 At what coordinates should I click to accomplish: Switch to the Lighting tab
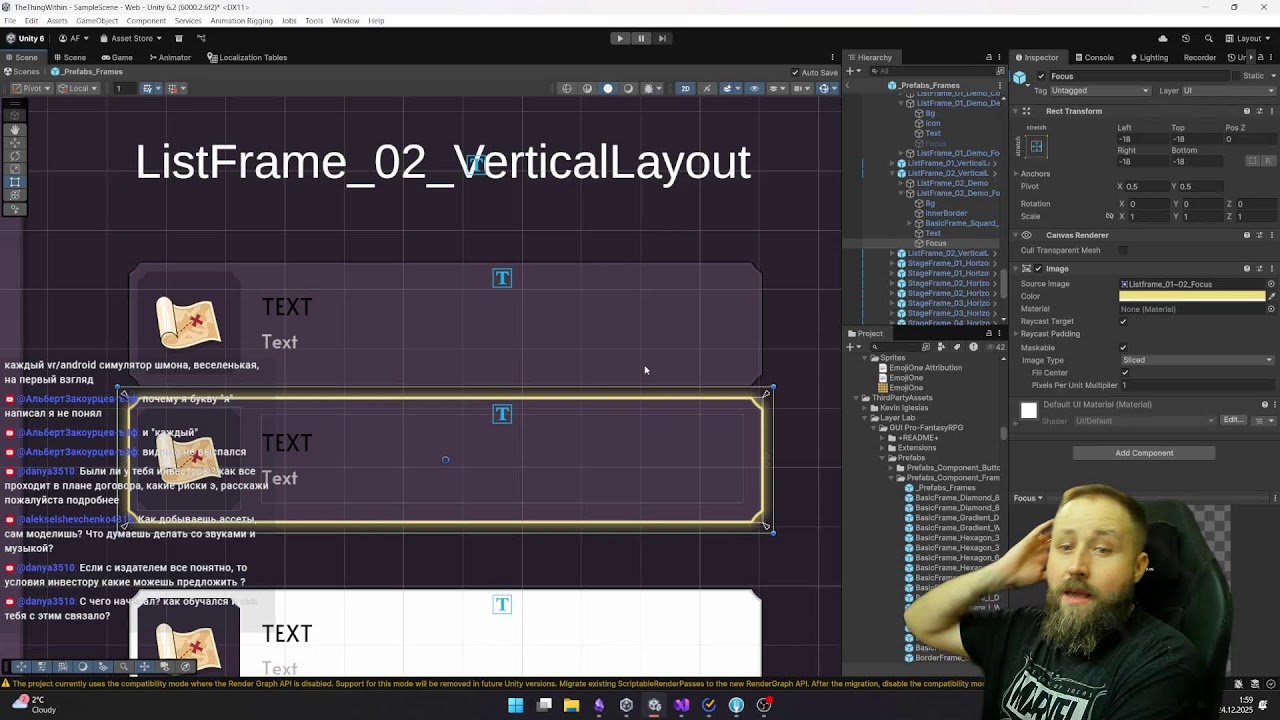[1147, 57]
